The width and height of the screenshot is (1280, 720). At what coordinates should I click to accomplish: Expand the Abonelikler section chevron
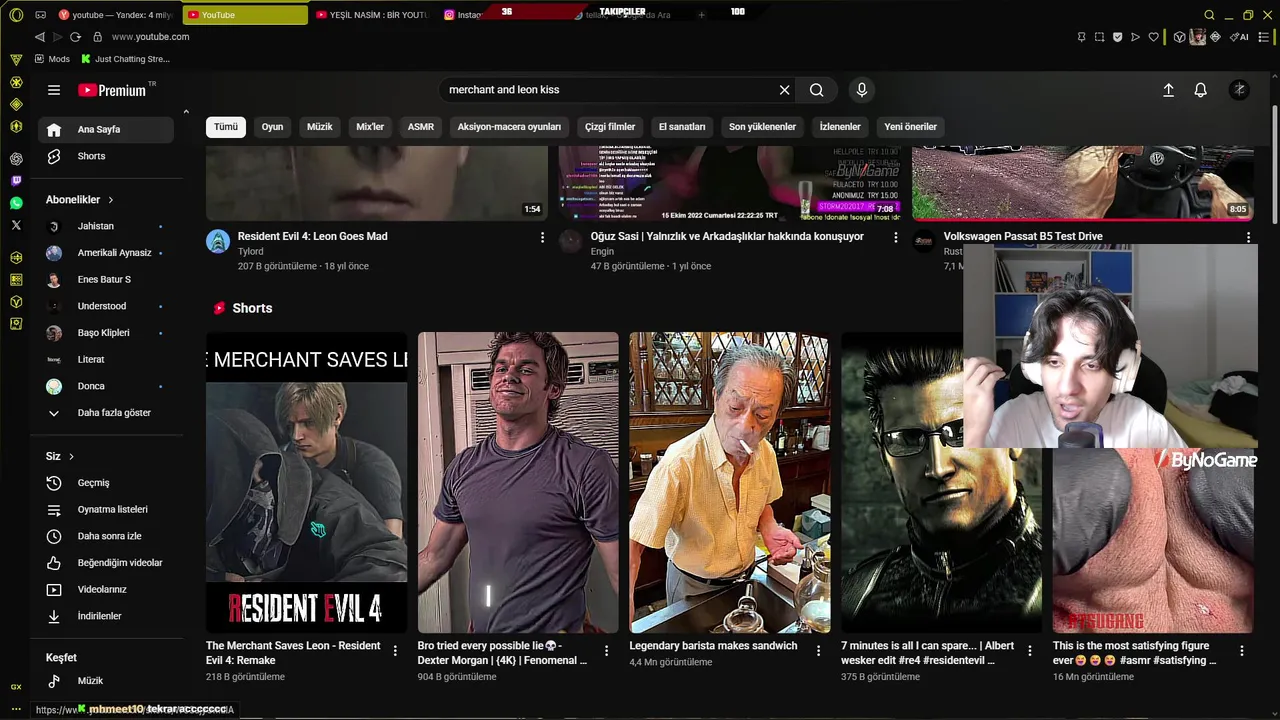110,200
